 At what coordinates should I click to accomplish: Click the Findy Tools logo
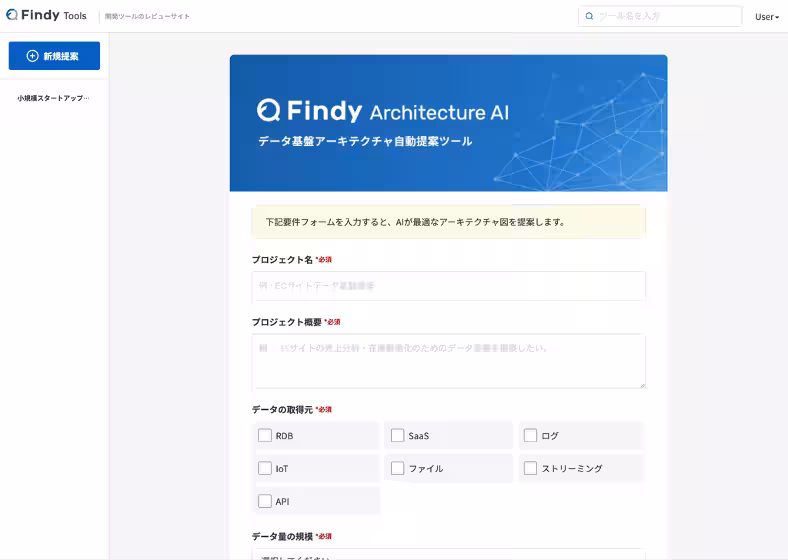pos(46,16)
